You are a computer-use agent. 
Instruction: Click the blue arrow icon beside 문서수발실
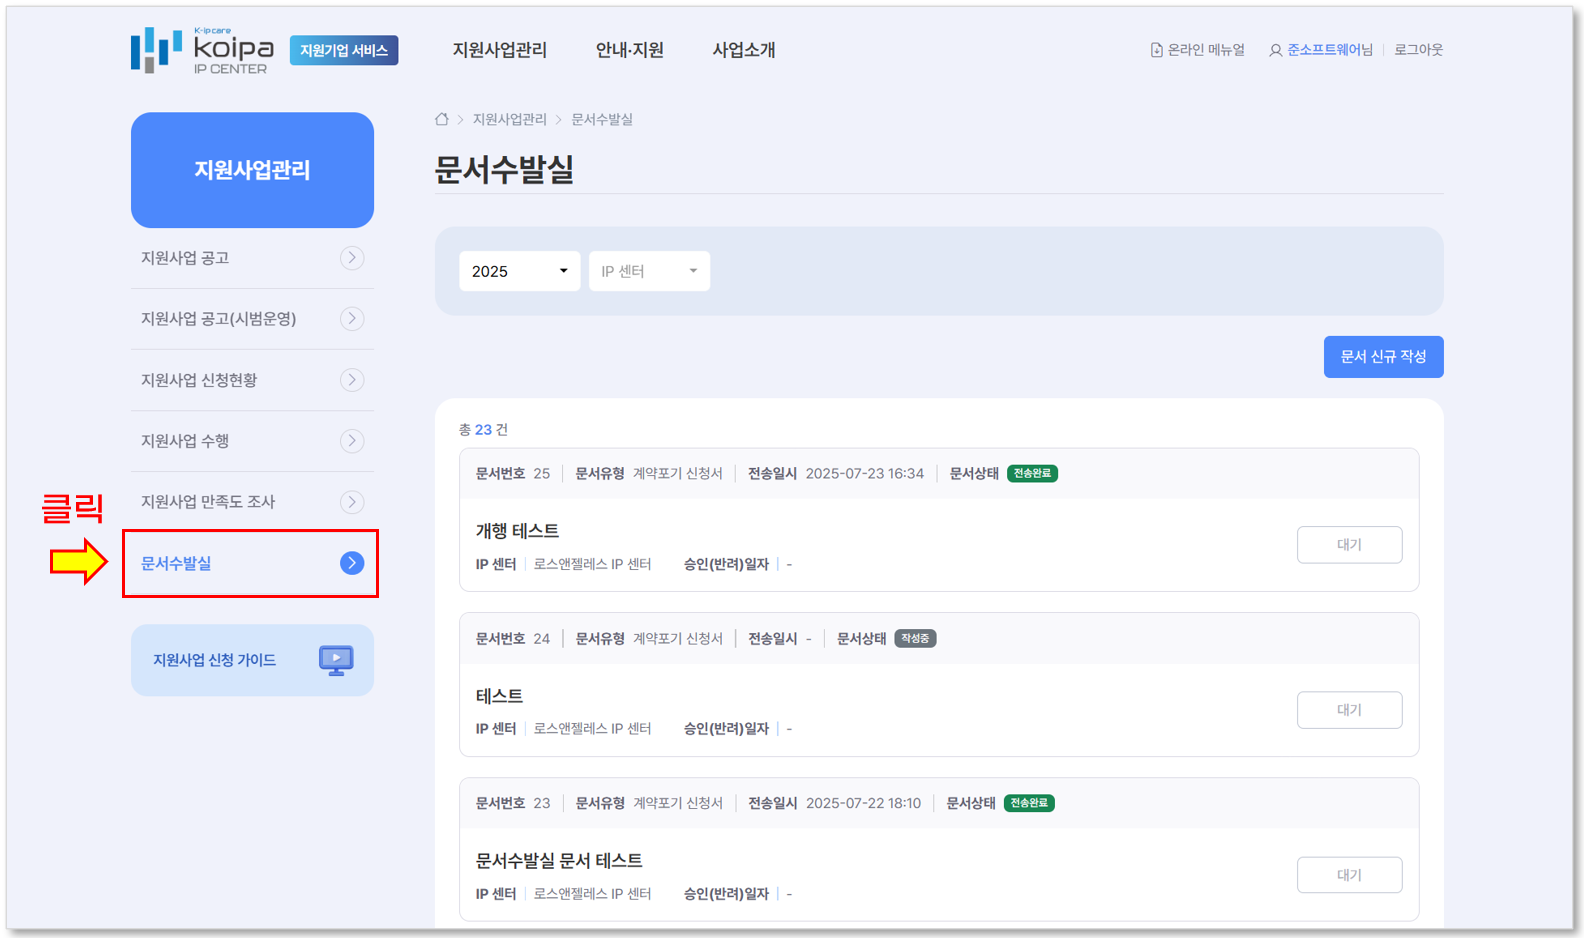point(351,563)
